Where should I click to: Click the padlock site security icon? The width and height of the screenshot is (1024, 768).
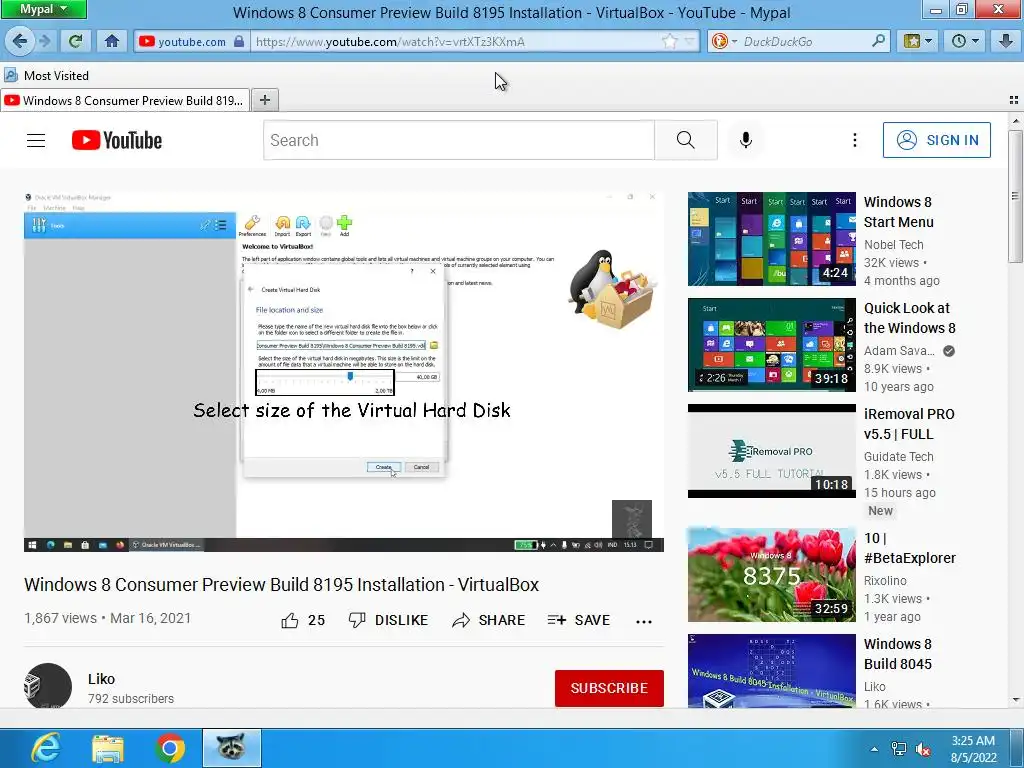[x=239, y=41]
